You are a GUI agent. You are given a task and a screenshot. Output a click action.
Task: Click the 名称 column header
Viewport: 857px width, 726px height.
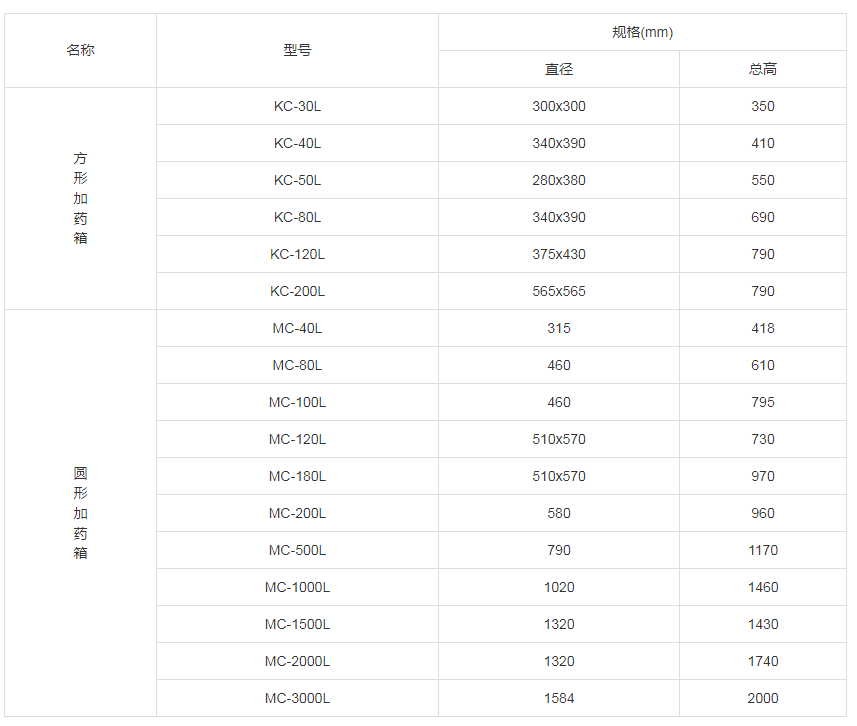[81, 50]
